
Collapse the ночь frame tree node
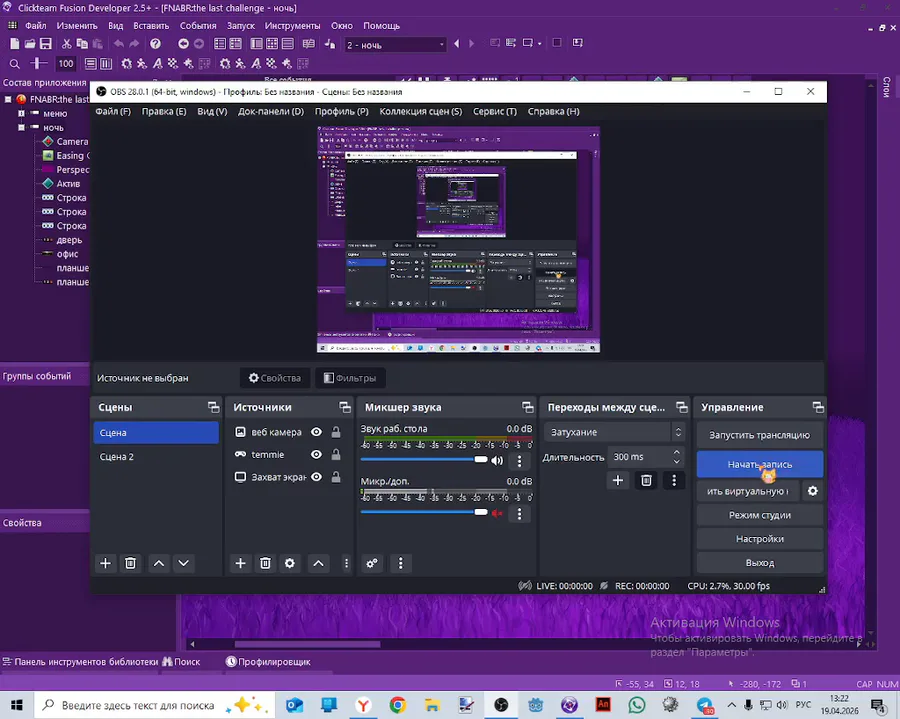click(x=21, y=127)
